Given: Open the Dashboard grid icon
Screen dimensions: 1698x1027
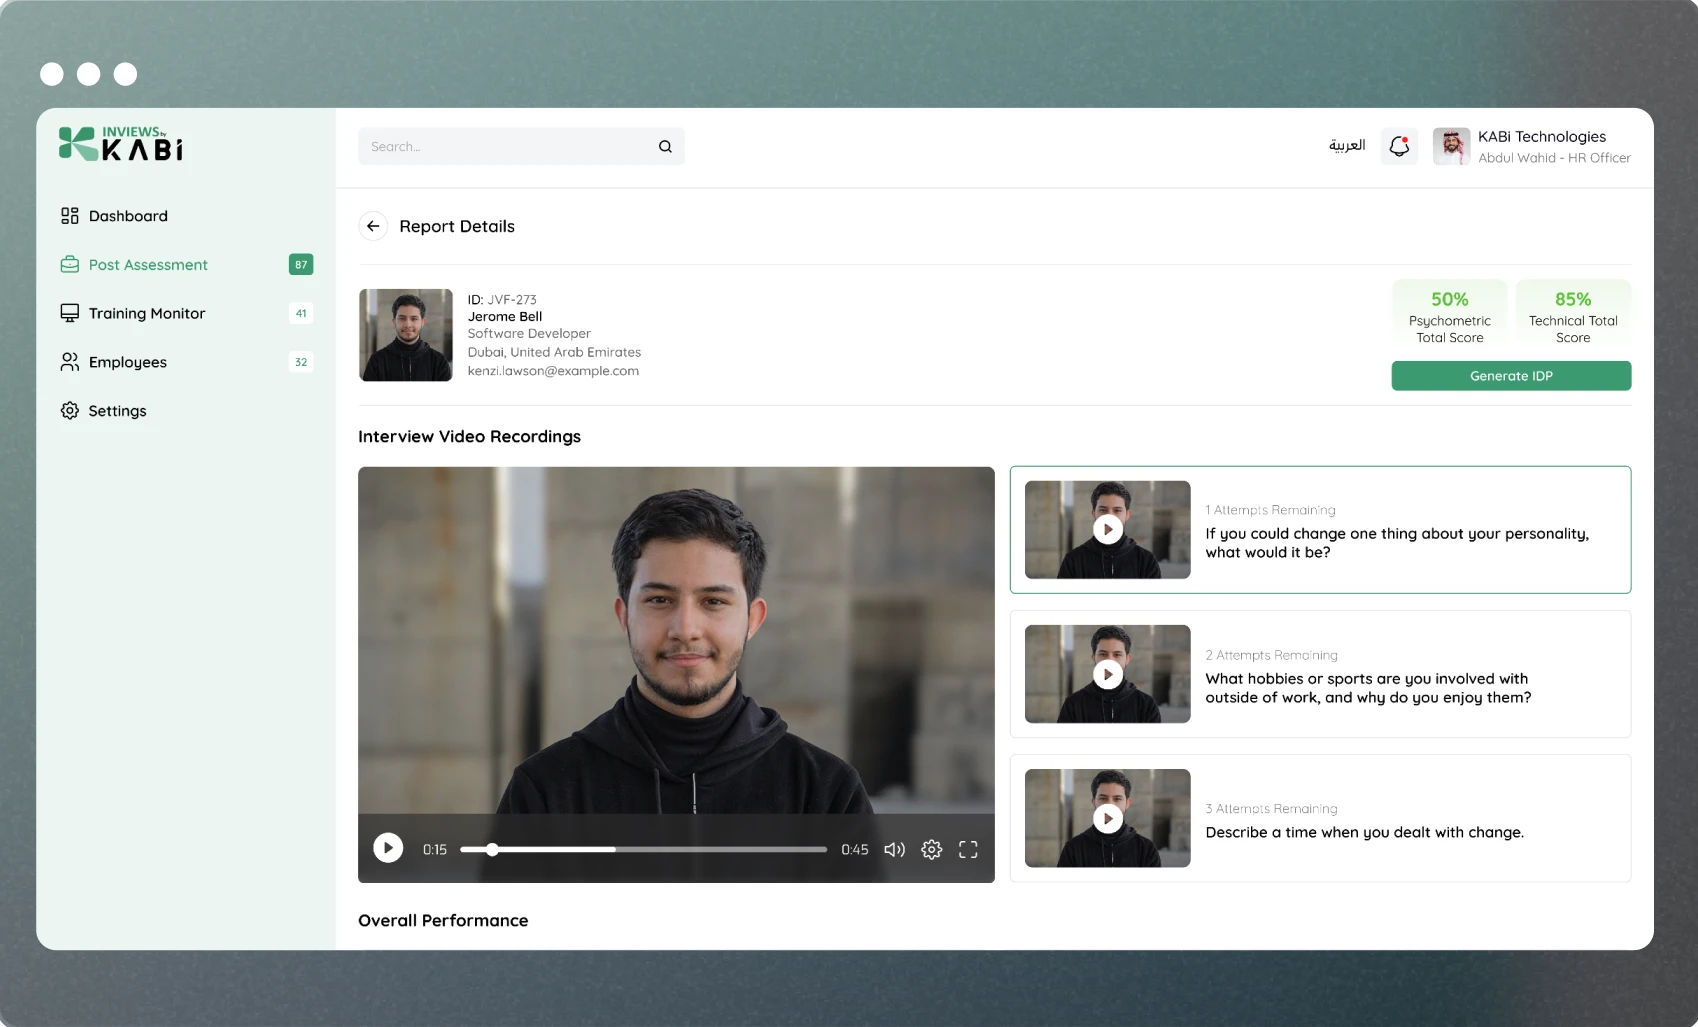Looking at the screenshot, I should pyautogui.click(x=69, y=216).
